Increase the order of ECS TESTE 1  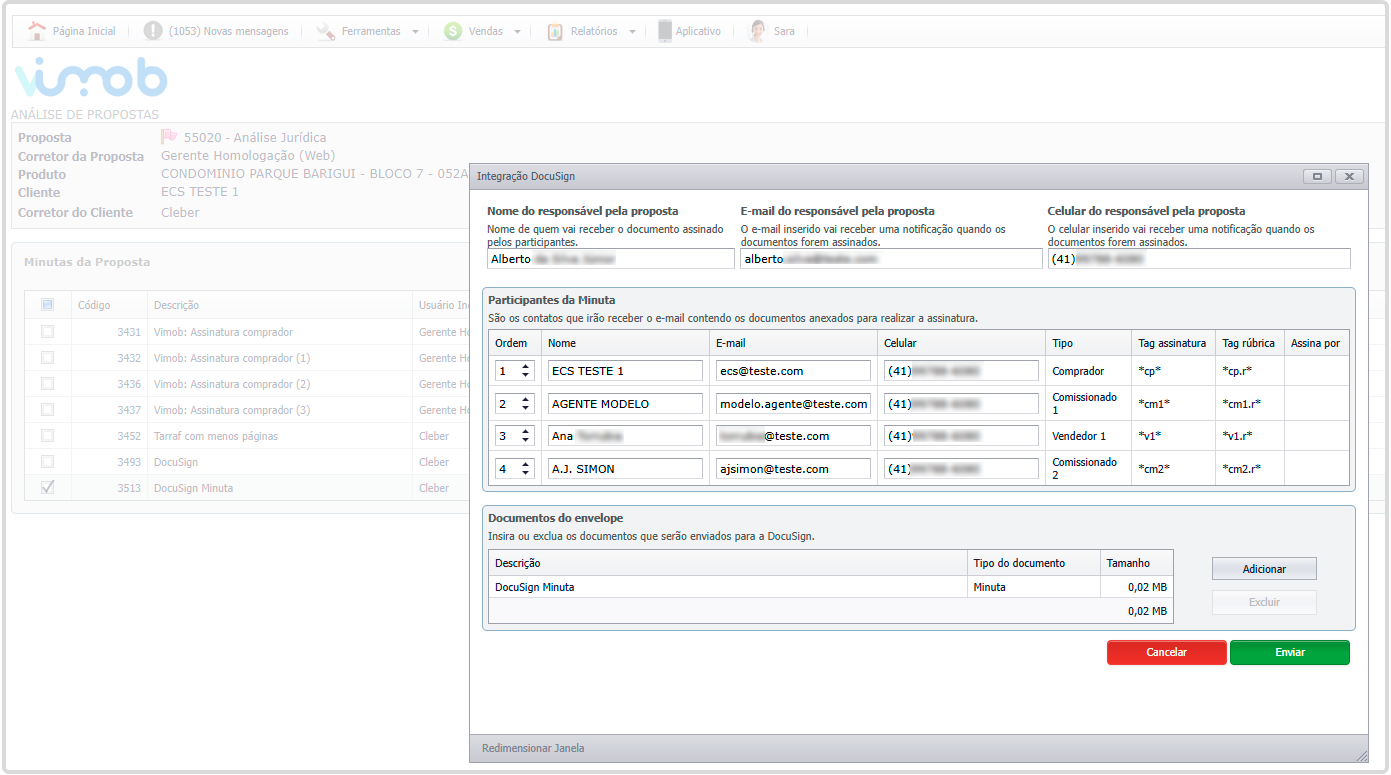tap(525, 366)
